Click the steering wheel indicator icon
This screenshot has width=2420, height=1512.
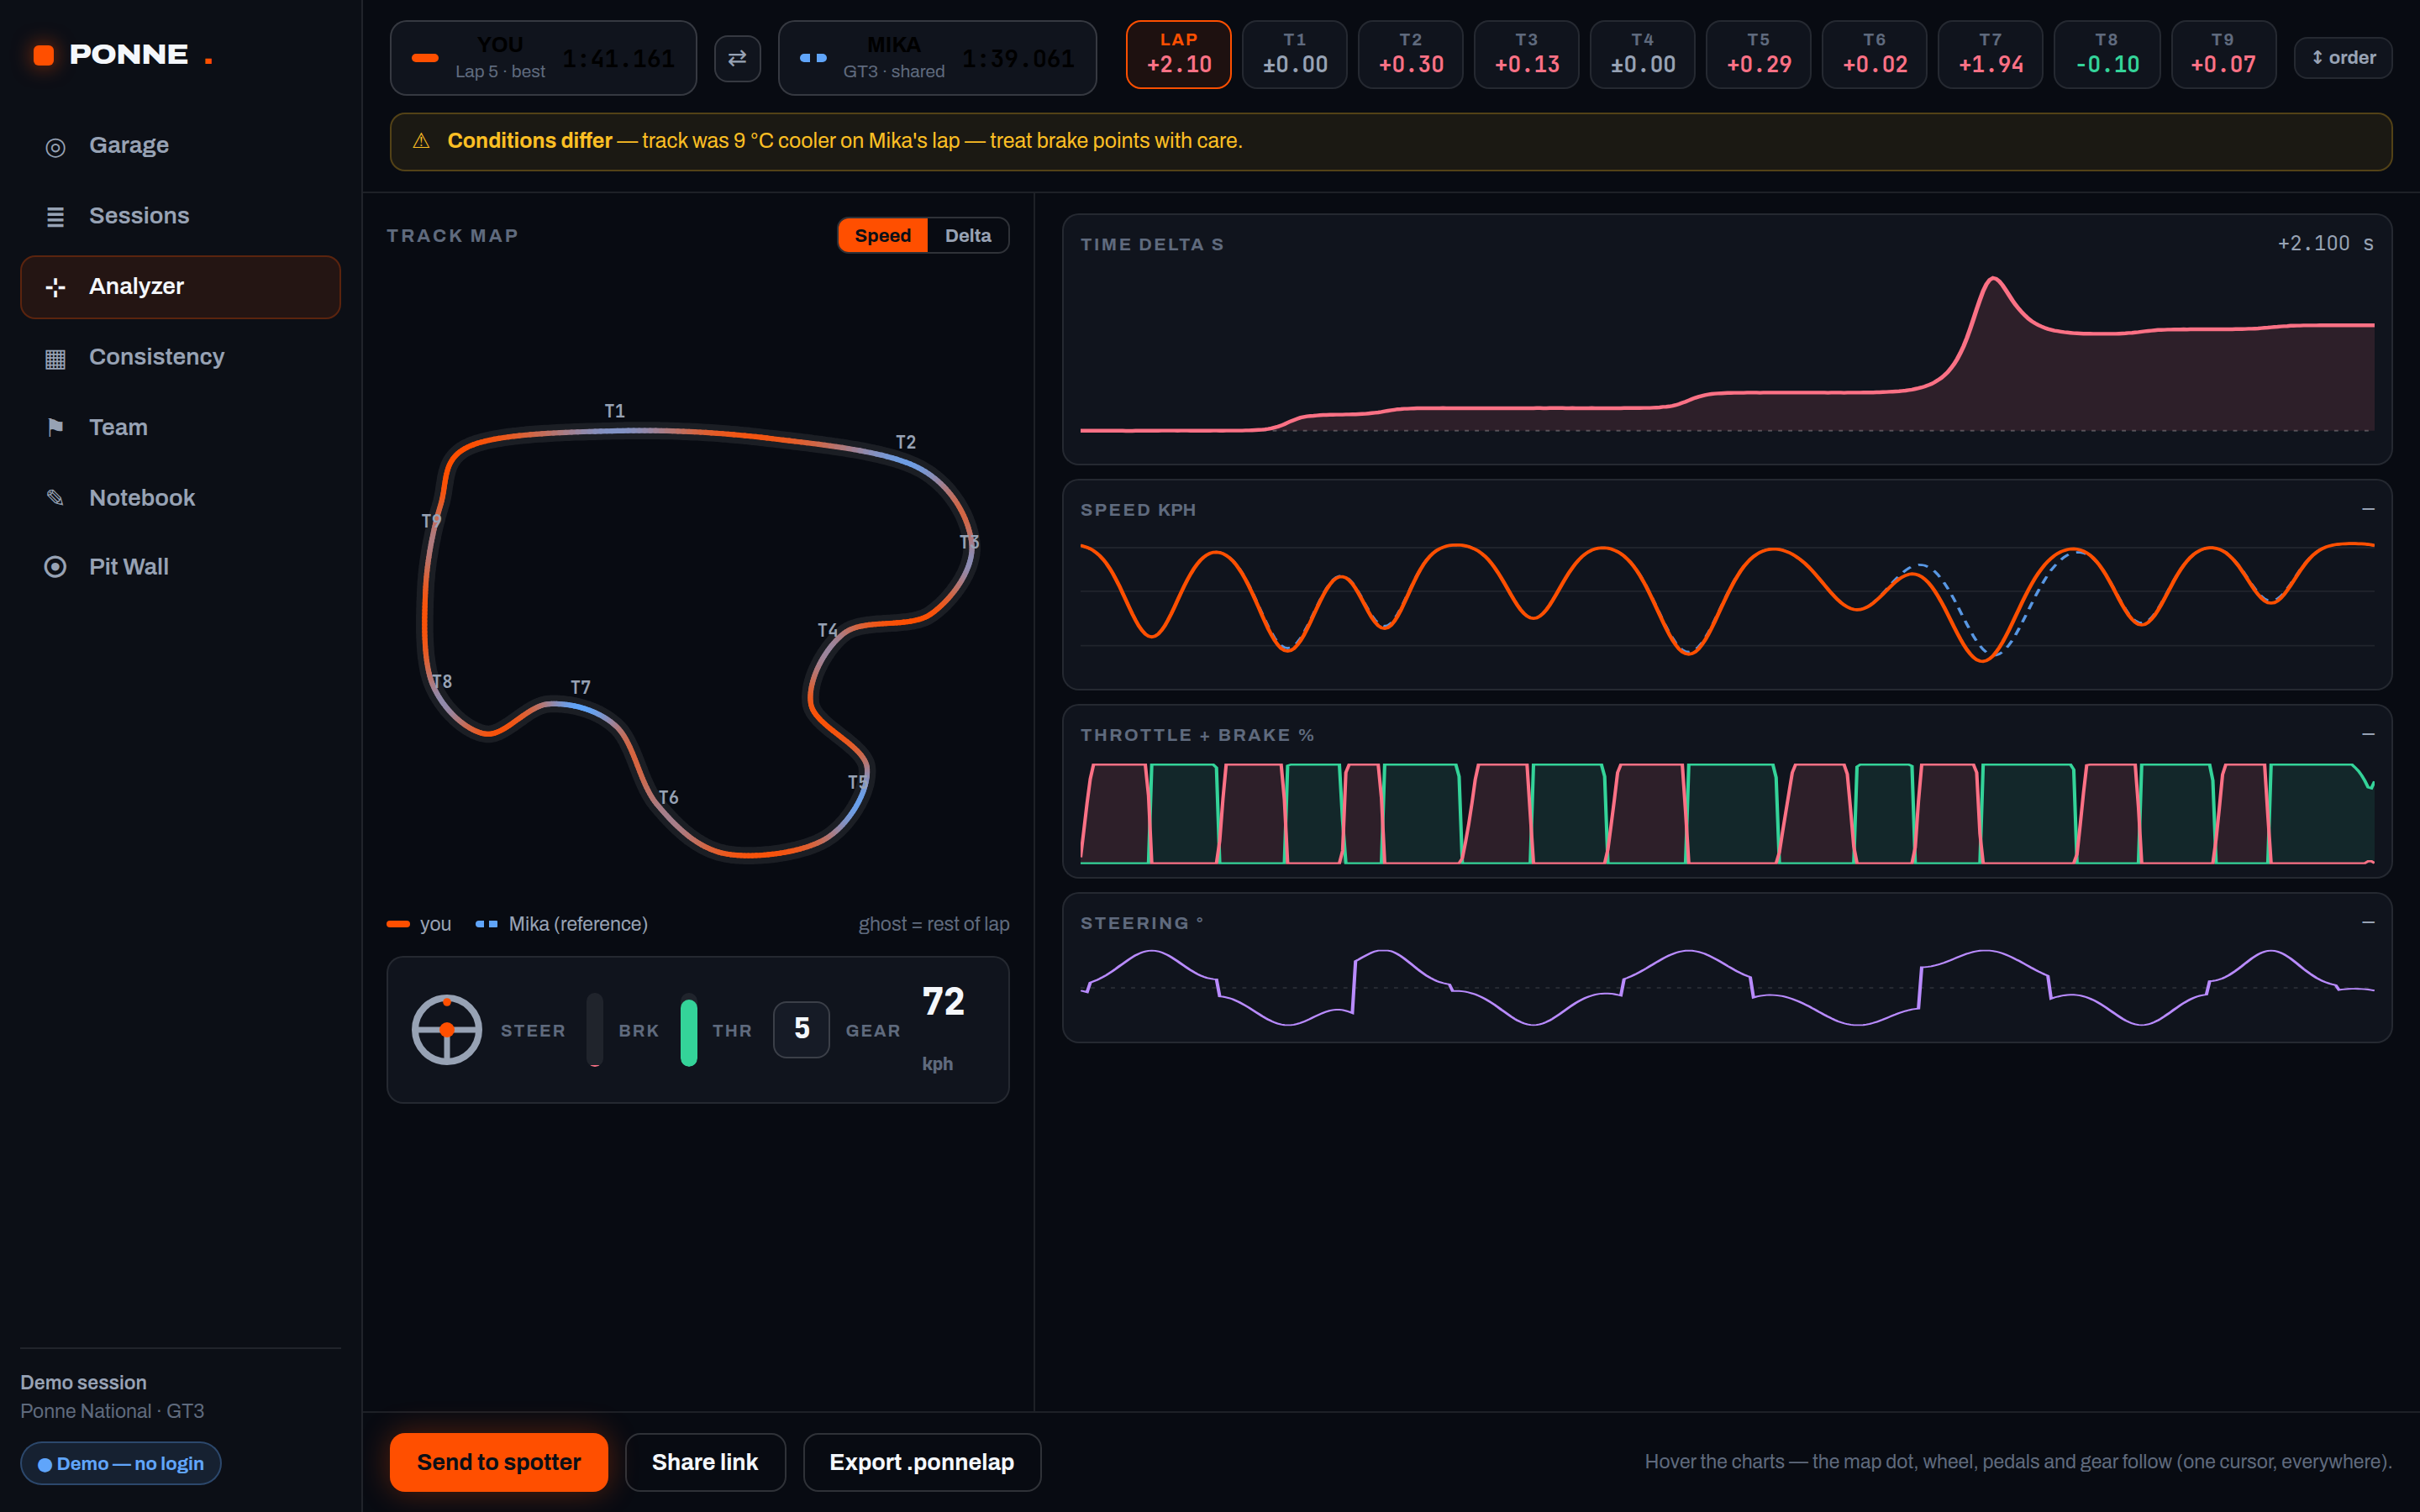447,1030
